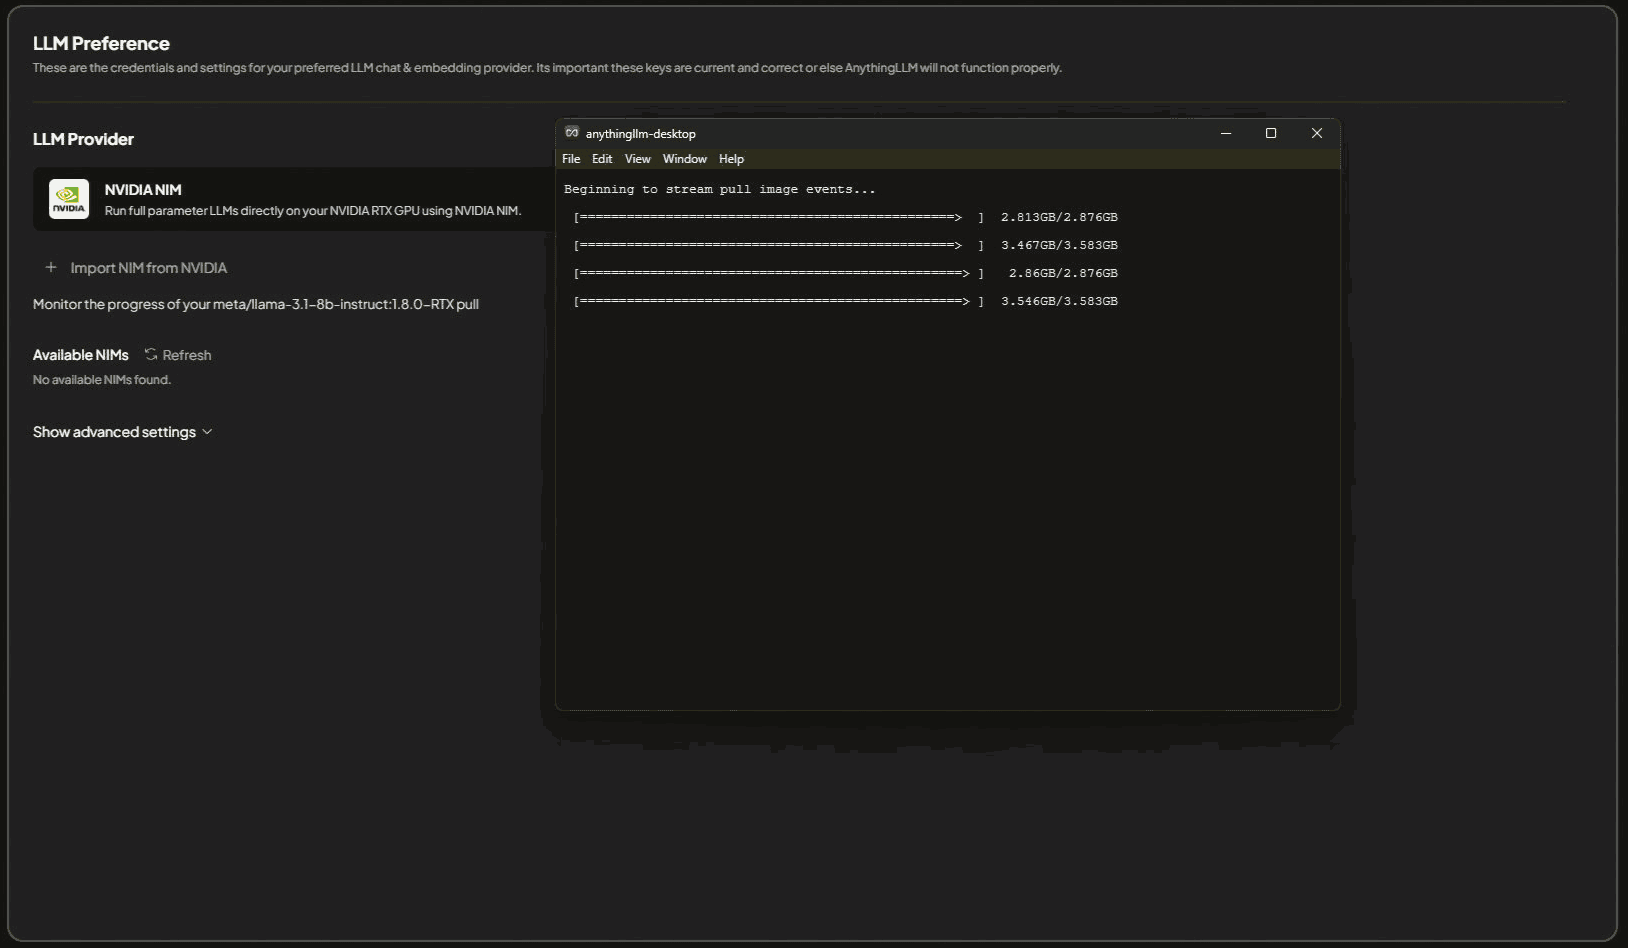Open the View menu
1628x948 pixels.
click(x=638, y=159)
